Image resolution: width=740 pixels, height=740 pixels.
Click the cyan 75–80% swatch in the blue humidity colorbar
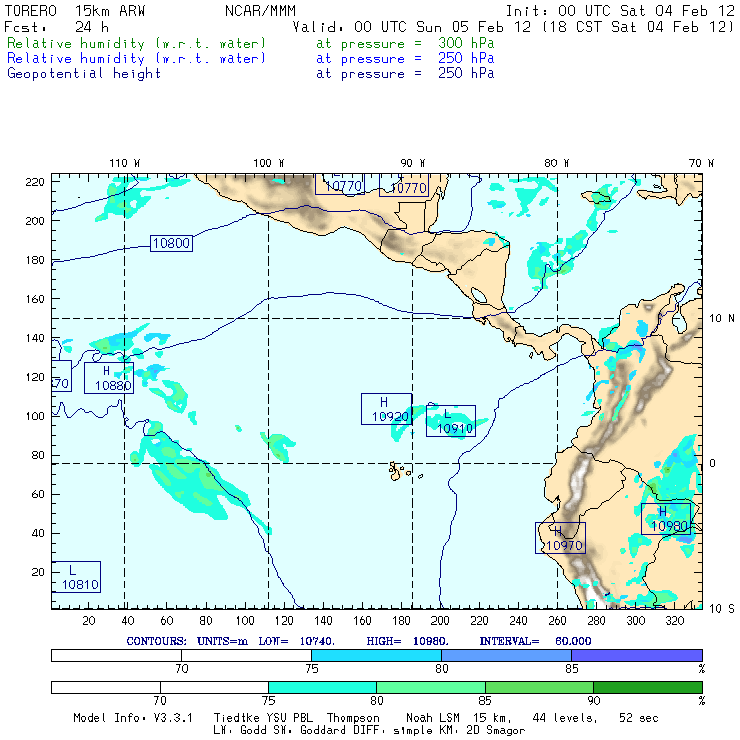tap(376, 655)
